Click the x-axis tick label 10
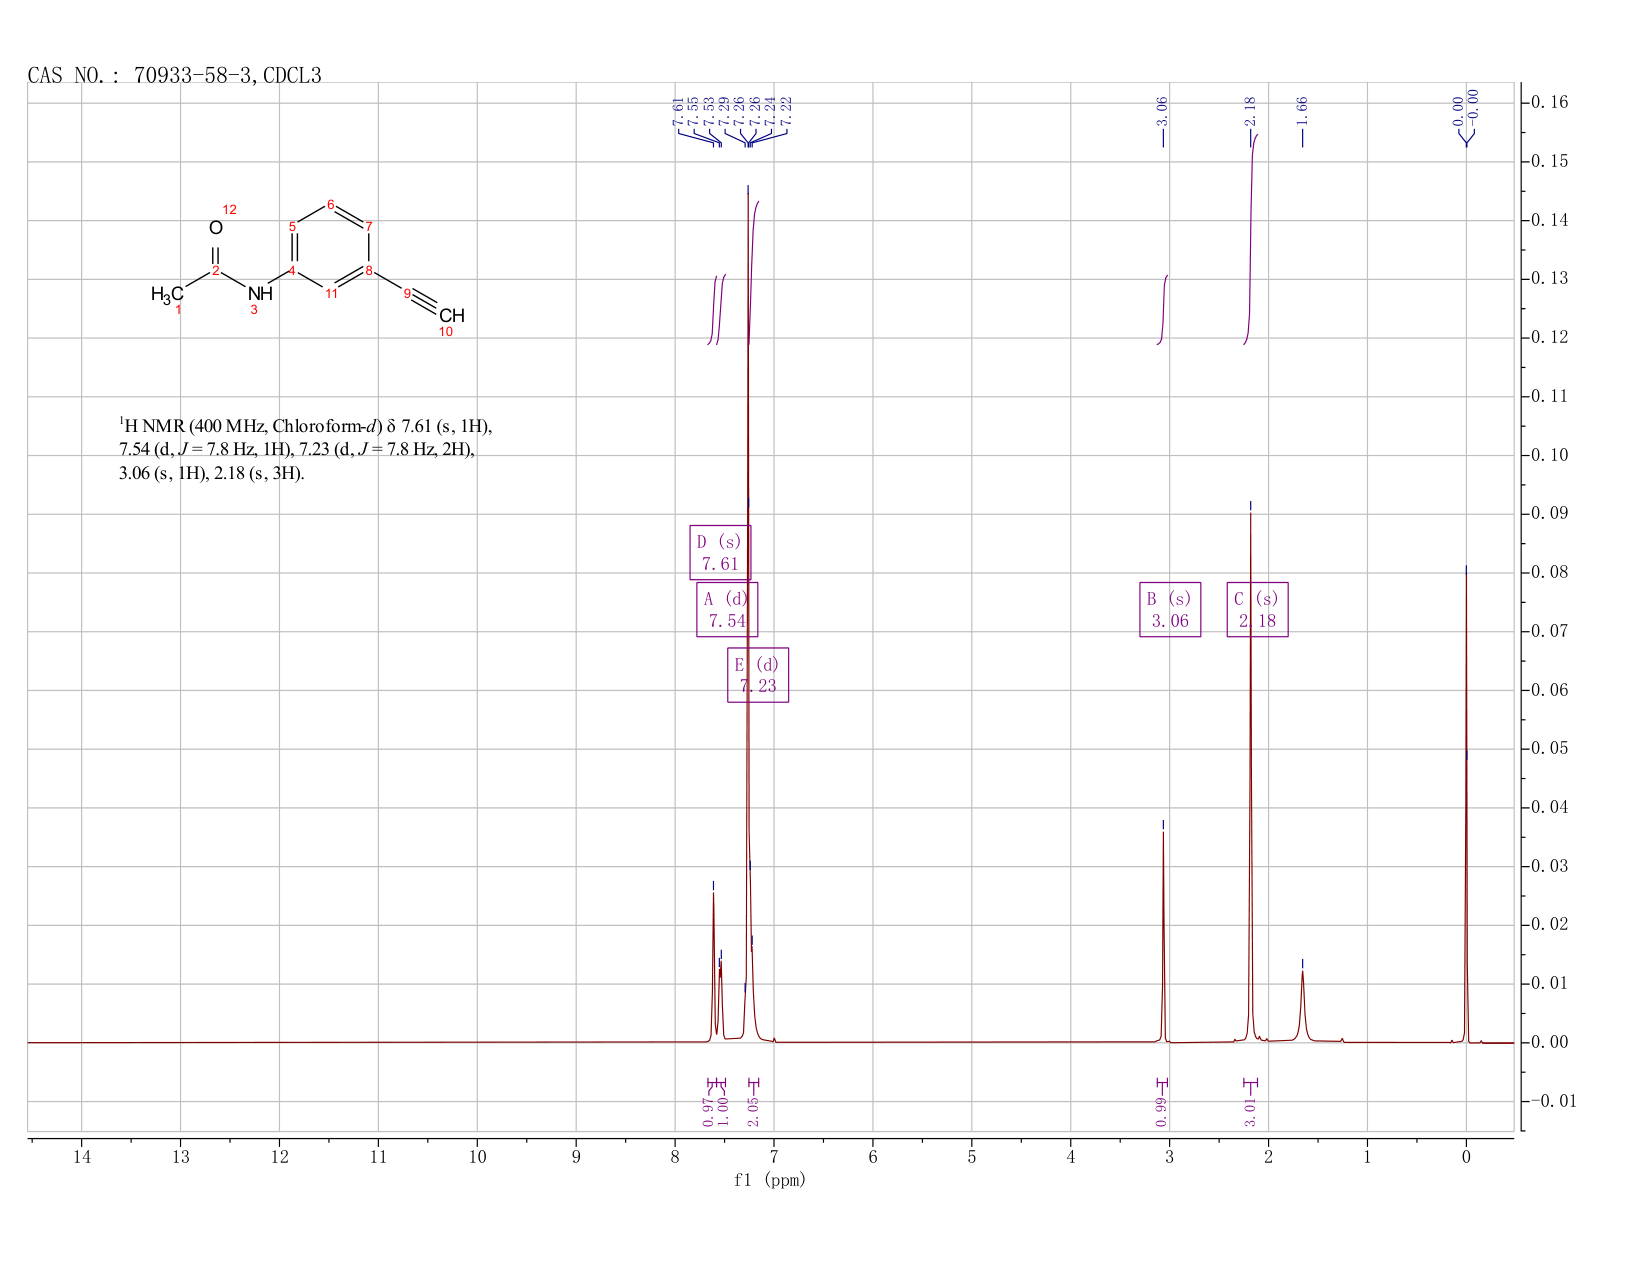Image resolution: width=1650 pixels, height=1275 pixels. pyautogui.click(x=477, y=1157)
